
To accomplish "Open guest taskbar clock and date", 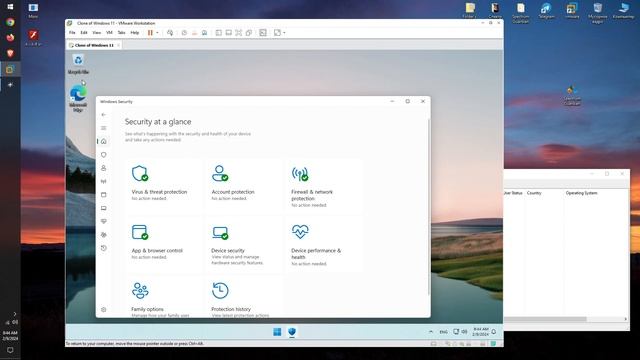I will [480, 331].
